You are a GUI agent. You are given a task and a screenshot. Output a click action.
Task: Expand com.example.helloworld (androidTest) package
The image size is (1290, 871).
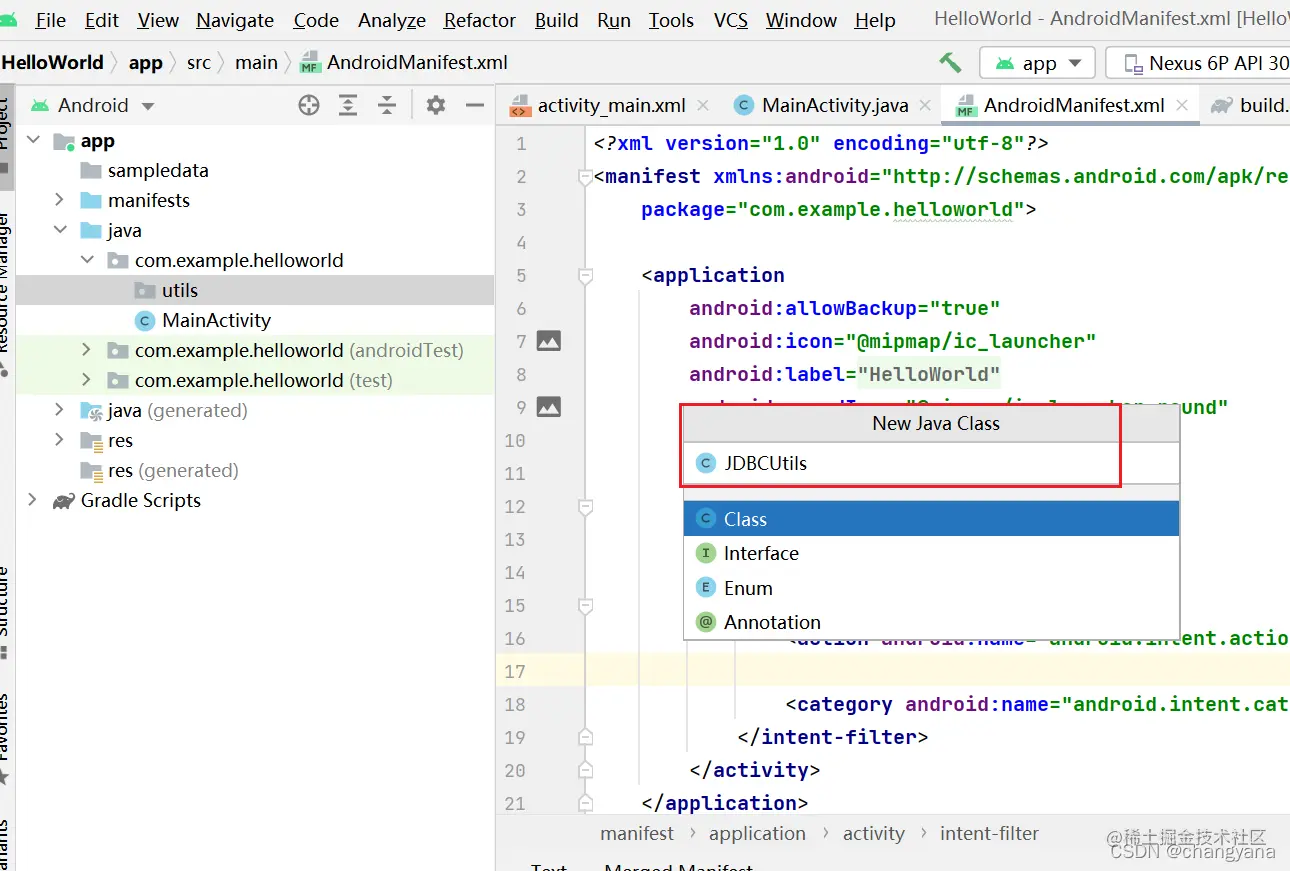click(87, 350)
